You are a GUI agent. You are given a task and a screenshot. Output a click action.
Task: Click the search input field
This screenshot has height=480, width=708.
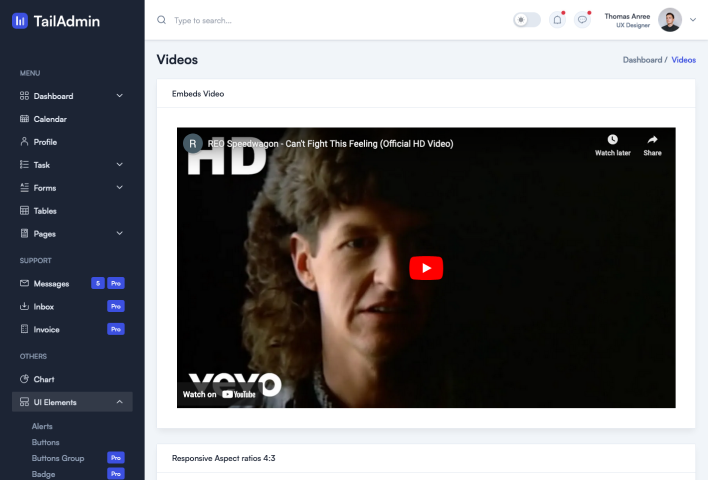tap(300, 20)
